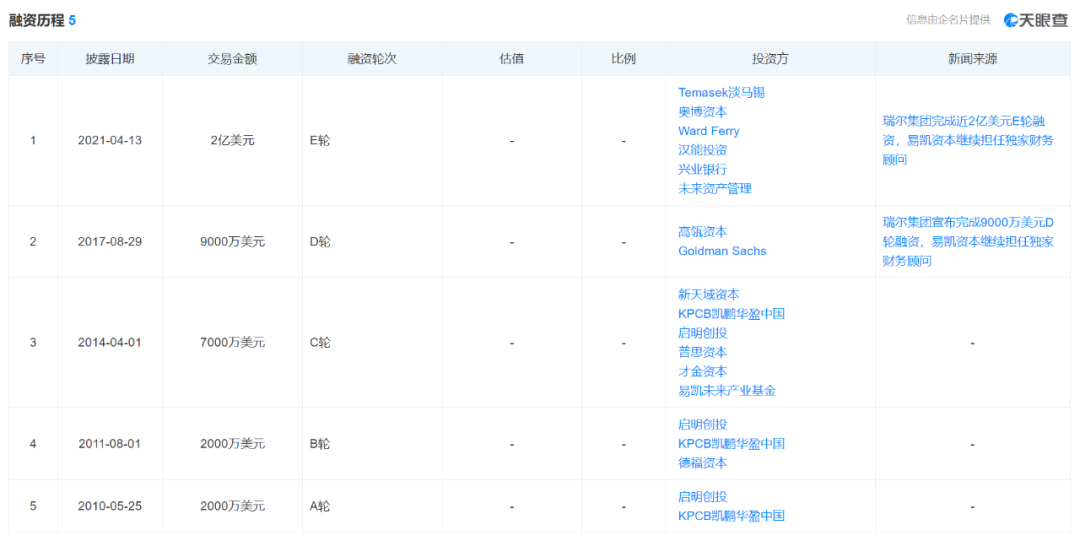Image resolution: width=1080 pixels, height=541 pixels.
Task: Select the date 2017-08-29
Action: pos(110,242)
